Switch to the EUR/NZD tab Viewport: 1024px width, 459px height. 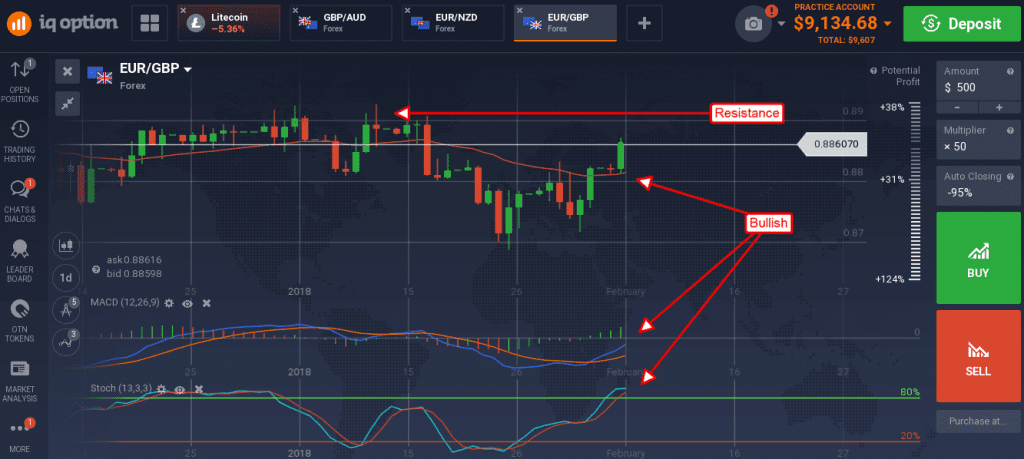(453, 24)
